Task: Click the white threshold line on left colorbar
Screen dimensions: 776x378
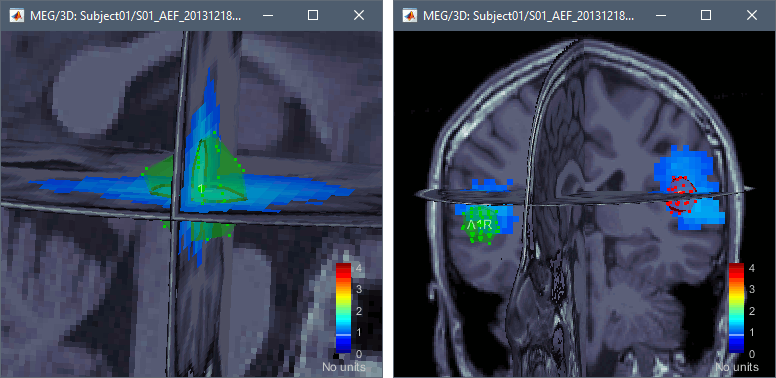Action: point(343,335)
